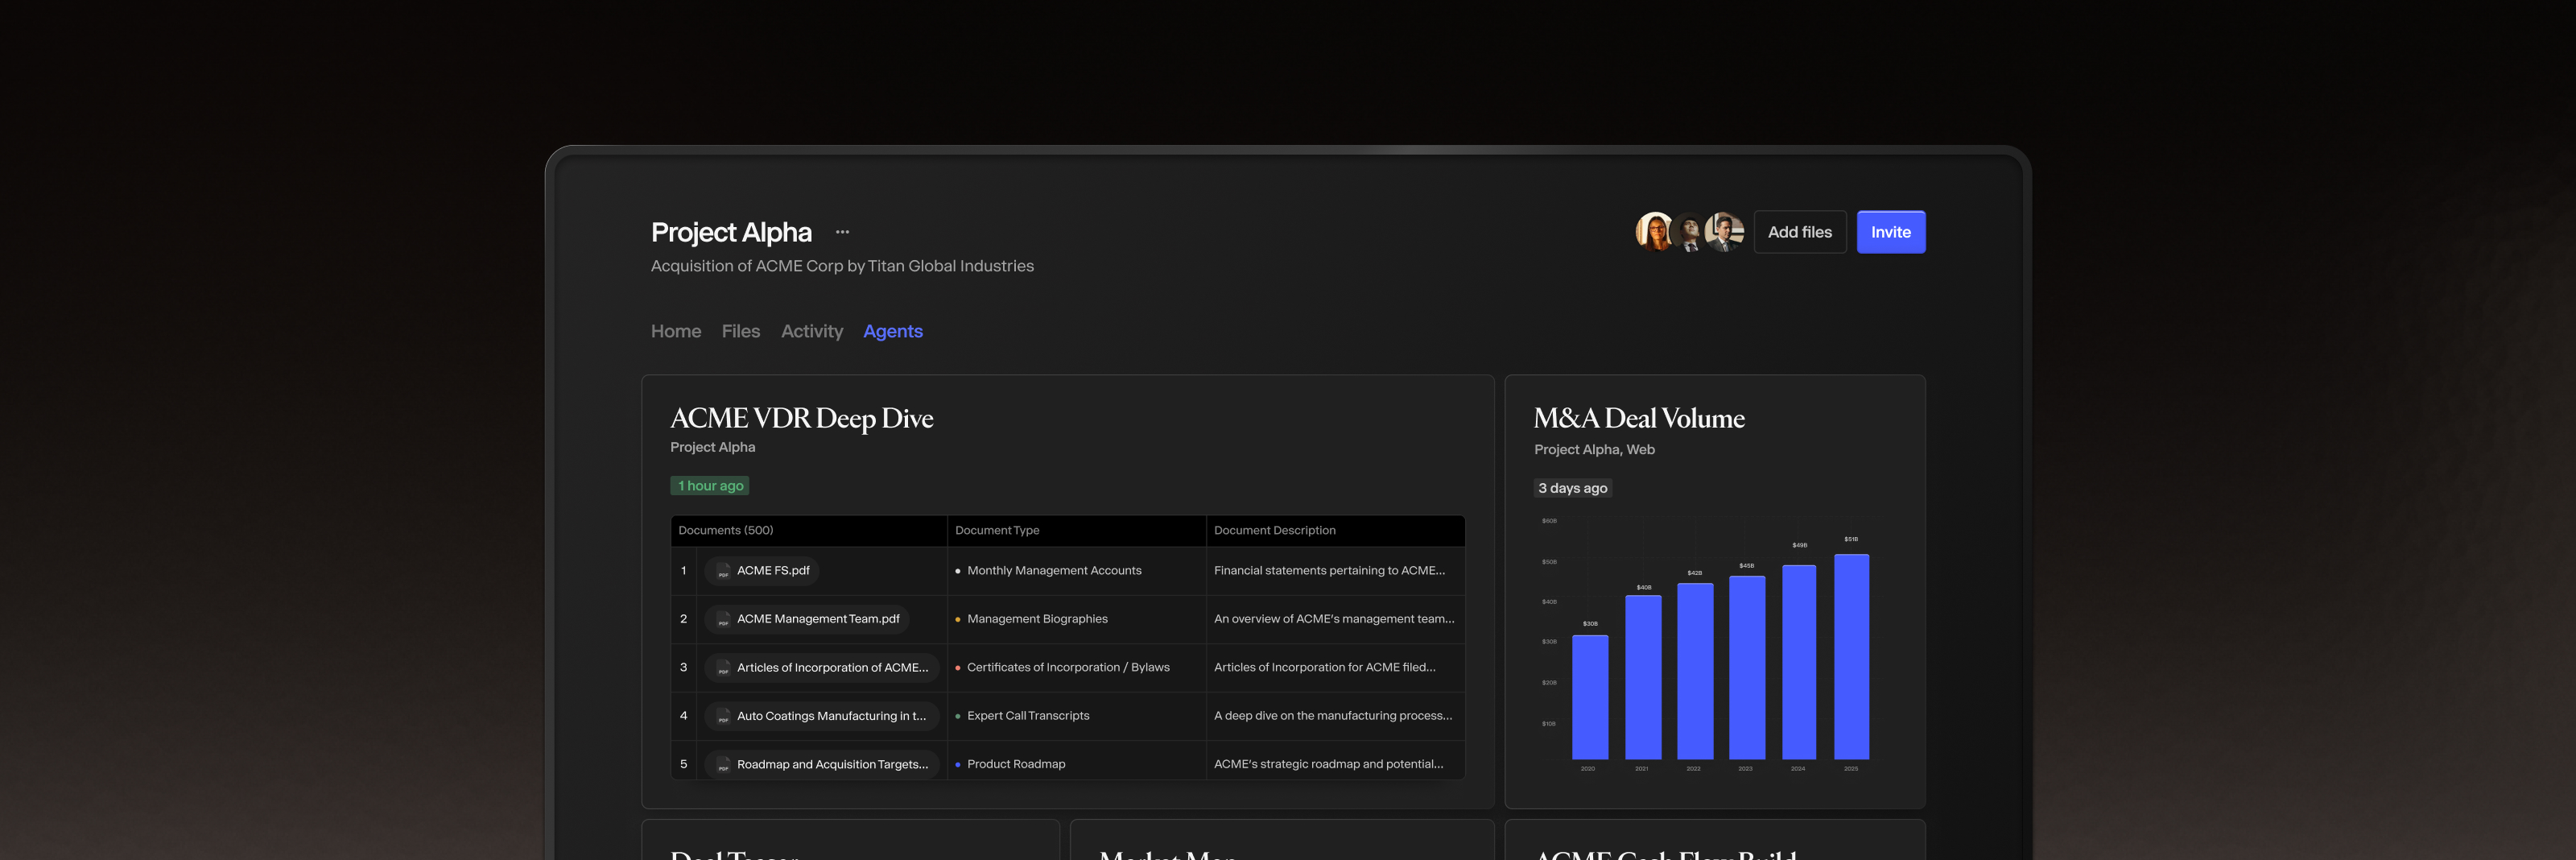Screen dimensions: 2576x860
Task: Go to the Home tab
Action: tap(676, 331)
